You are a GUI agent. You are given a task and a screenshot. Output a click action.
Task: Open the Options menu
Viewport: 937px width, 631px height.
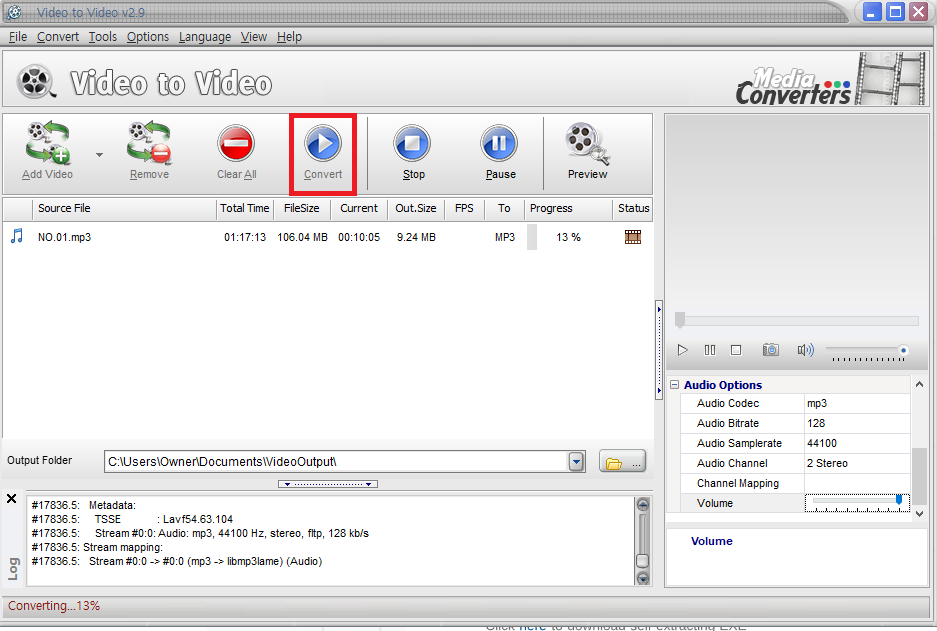coord(147,37)
